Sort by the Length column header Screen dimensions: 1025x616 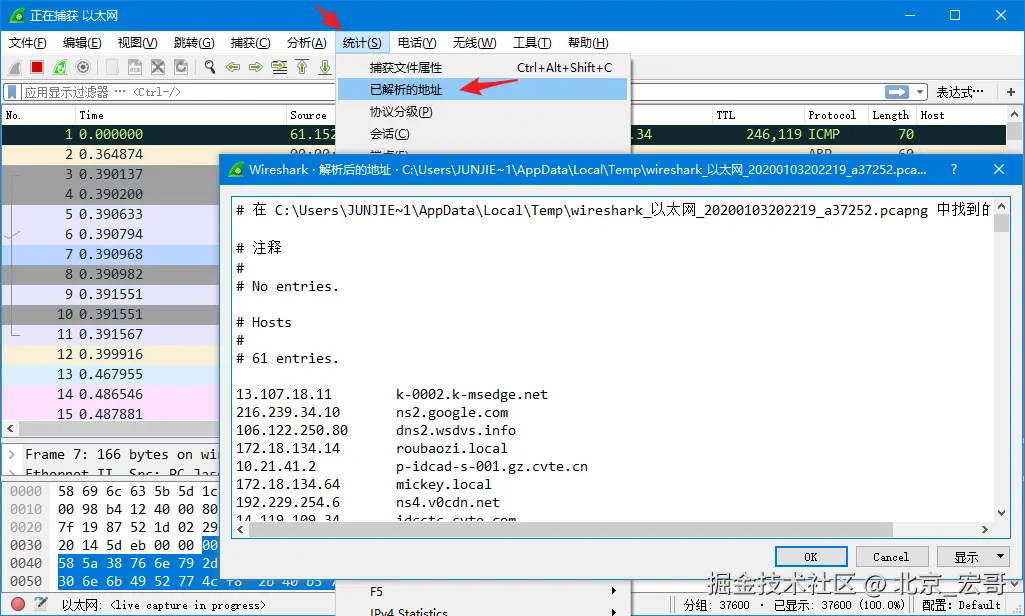(892, 115)
